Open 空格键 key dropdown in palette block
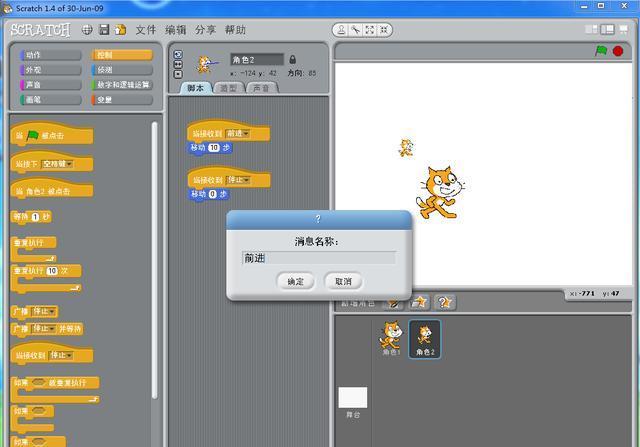This screenshot has height=447, width=640. tap(58, 164)
